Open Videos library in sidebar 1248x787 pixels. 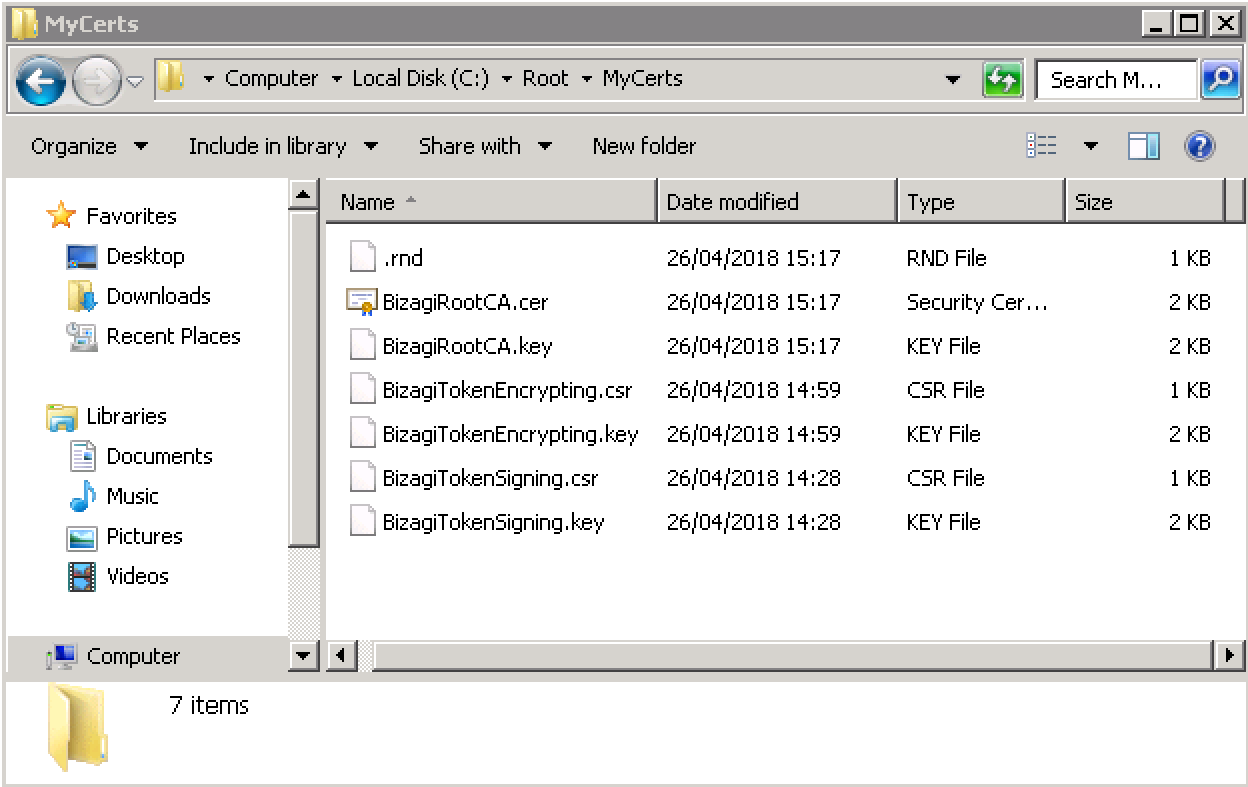tap(137, 576)
